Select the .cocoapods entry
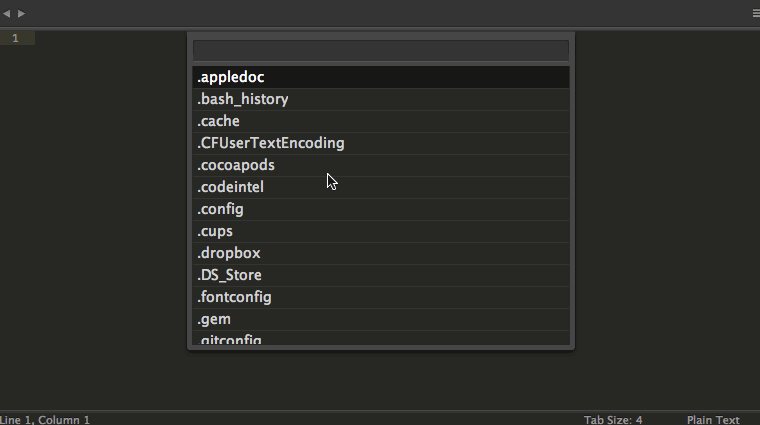 (x=381, y=165)
